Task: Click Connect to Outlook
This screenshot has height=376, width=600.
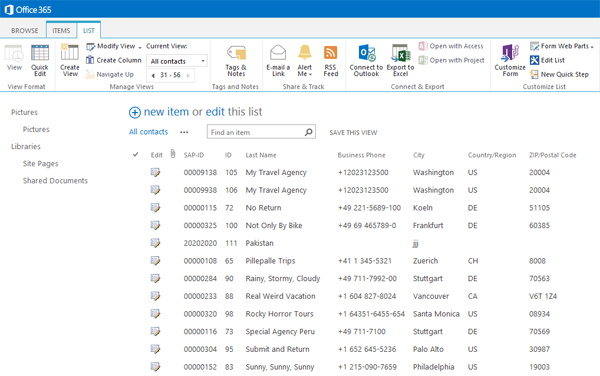Action: [366, 60]
